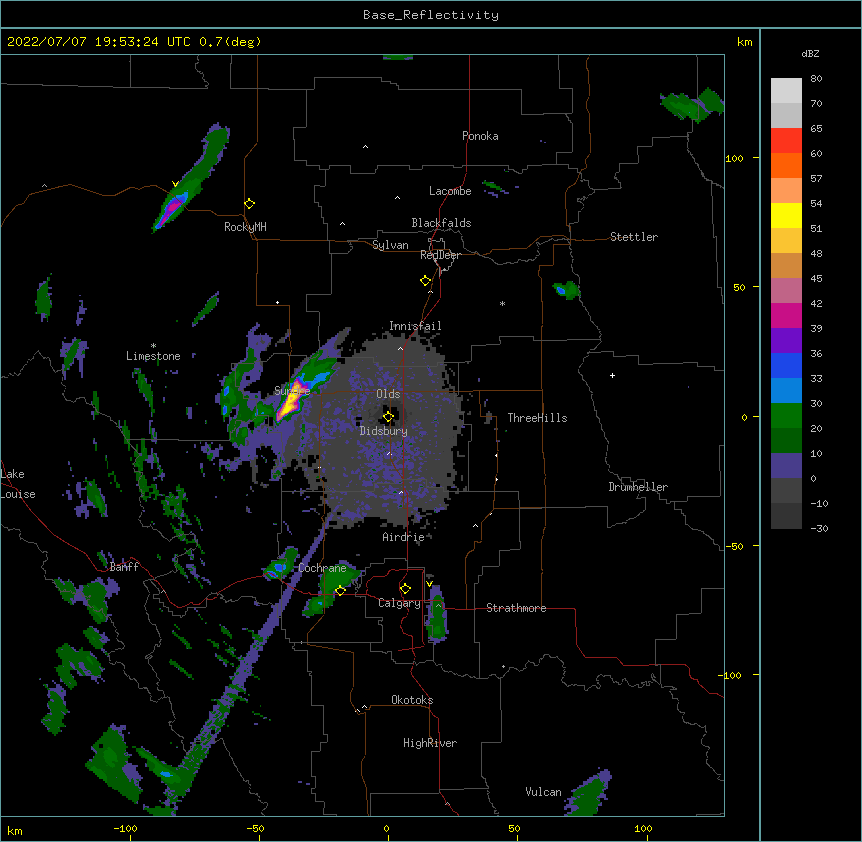Select the orange 57–60 dBZ legend swatch
Image resolution: width=862 pixels, height=842 pixels.
[786, 166]
